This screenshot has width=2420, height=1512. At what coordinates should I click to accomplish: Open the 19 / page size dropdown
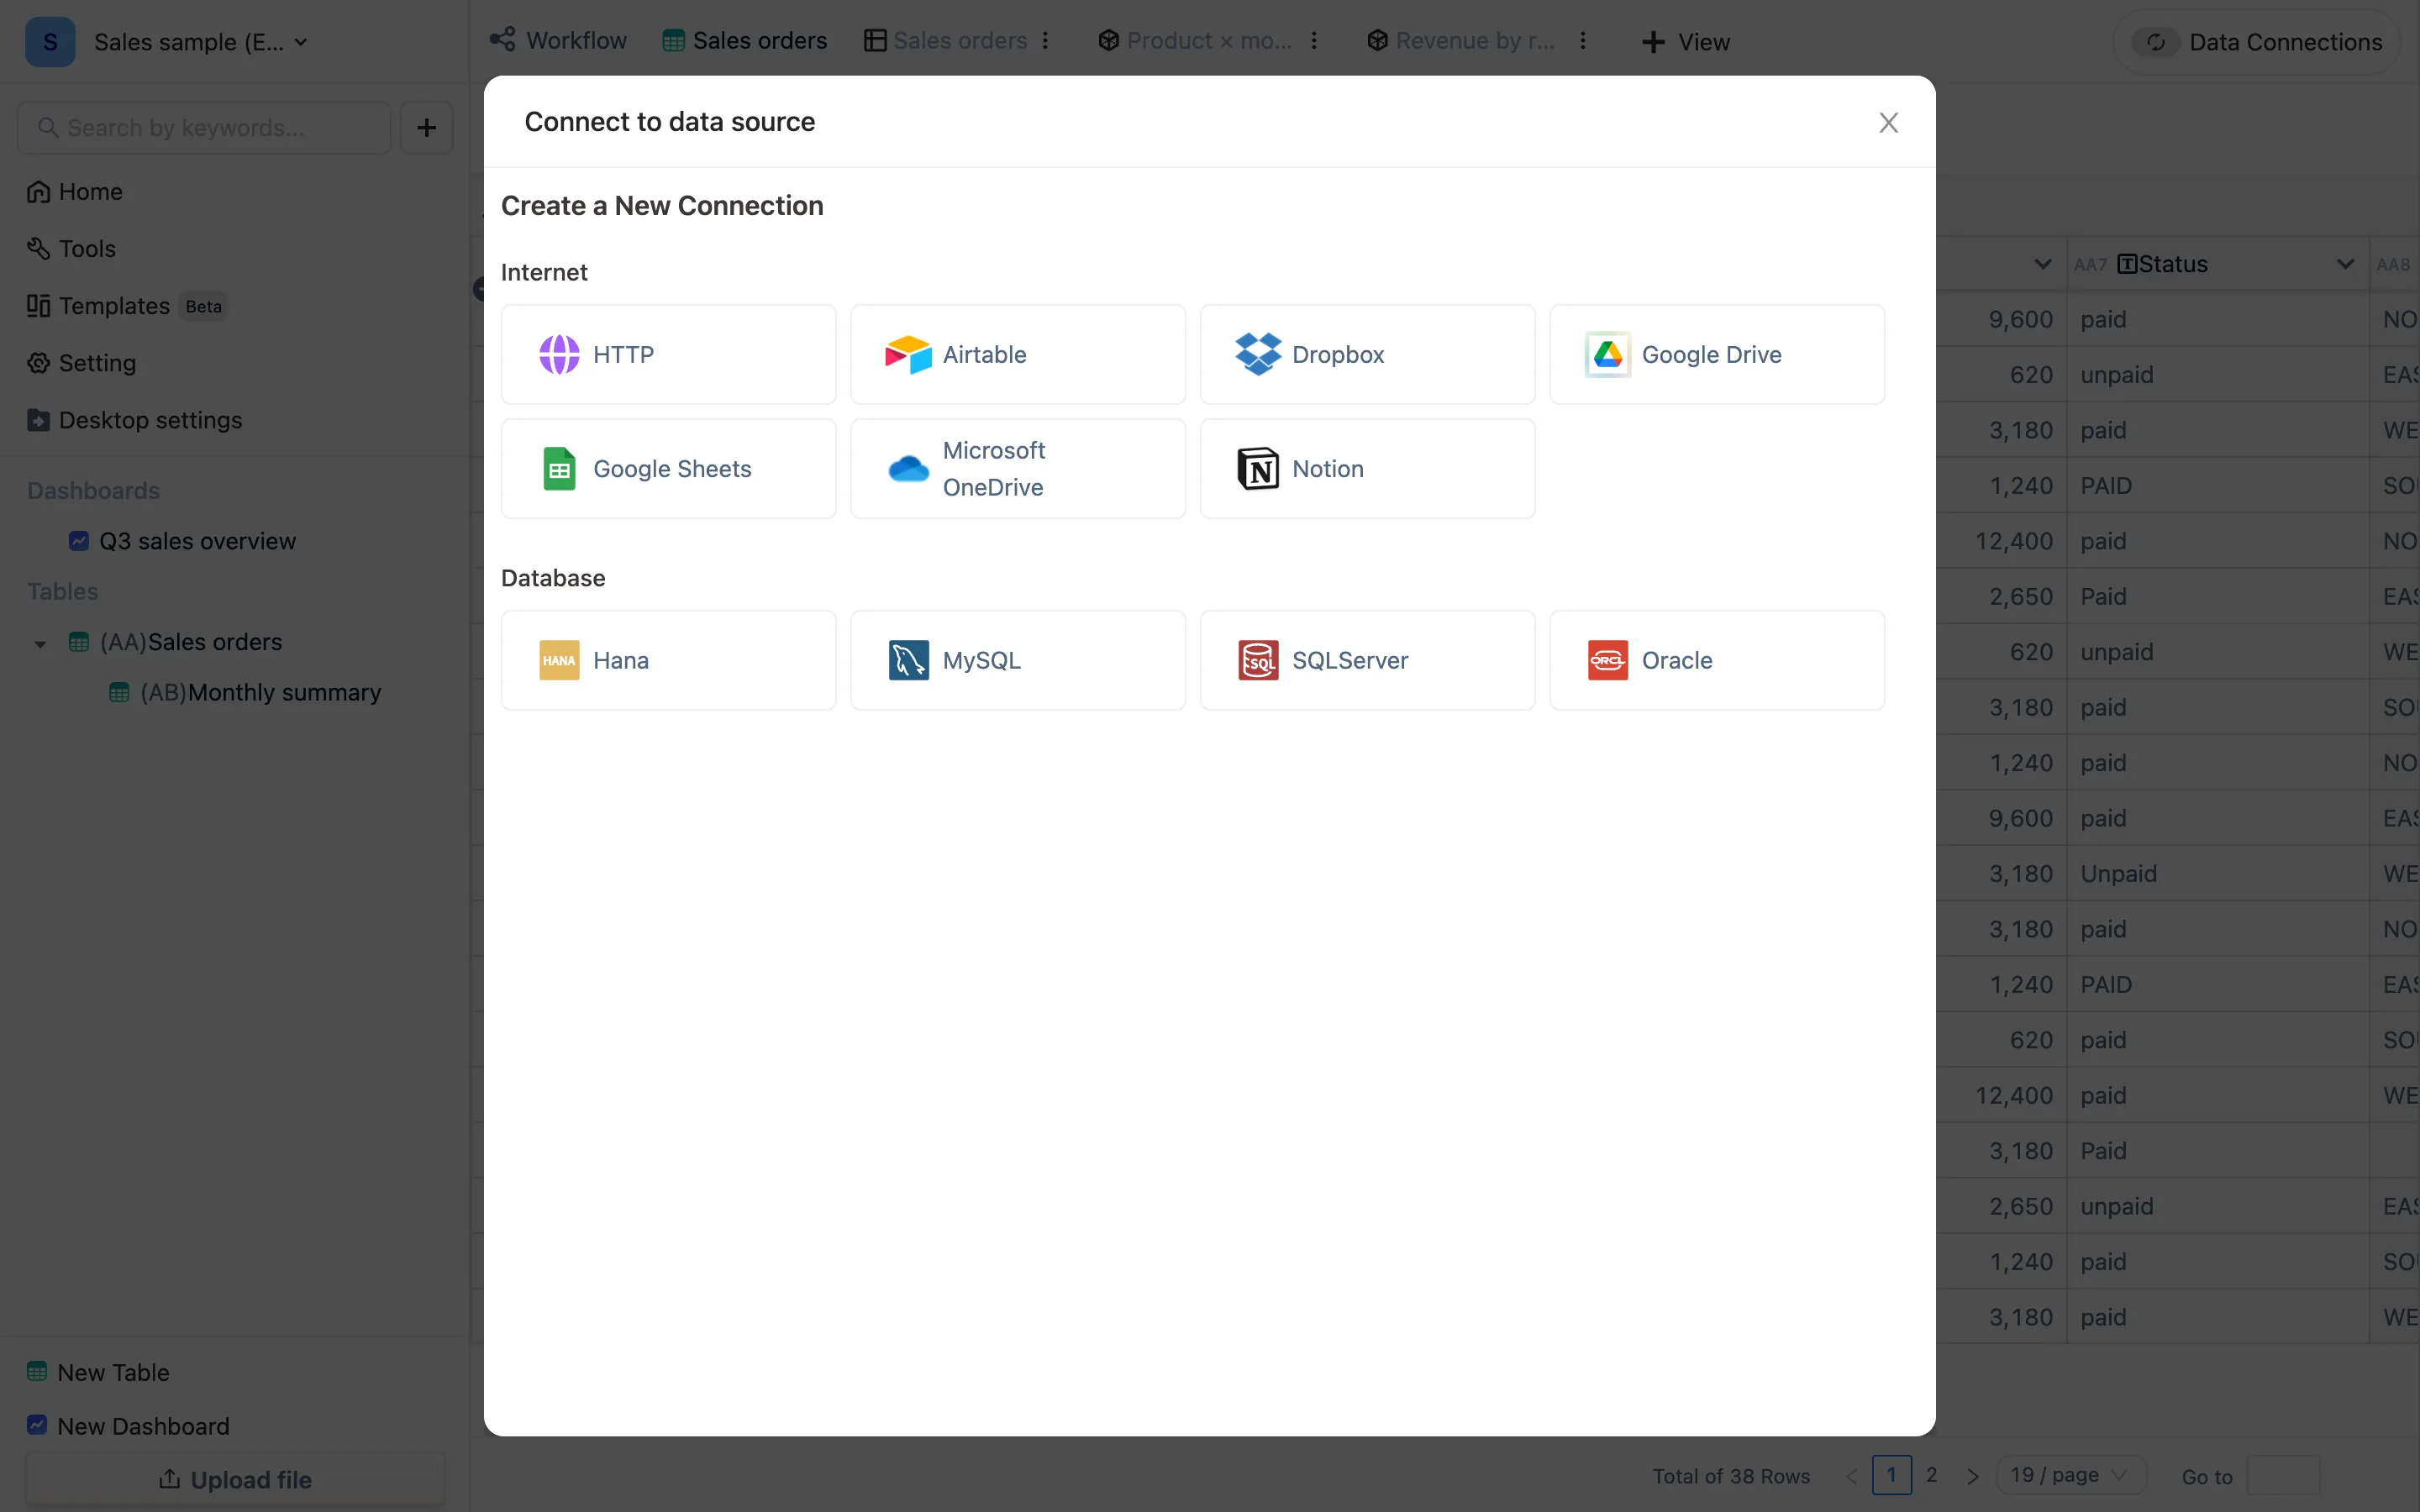2071,1475
